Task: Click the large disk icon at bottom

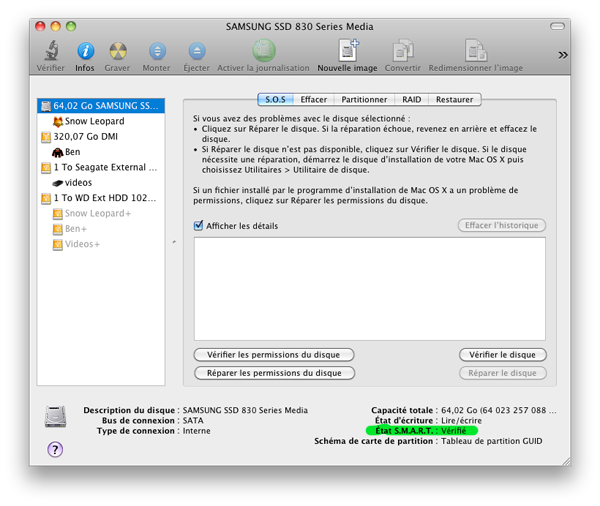Action: point(55,416)
